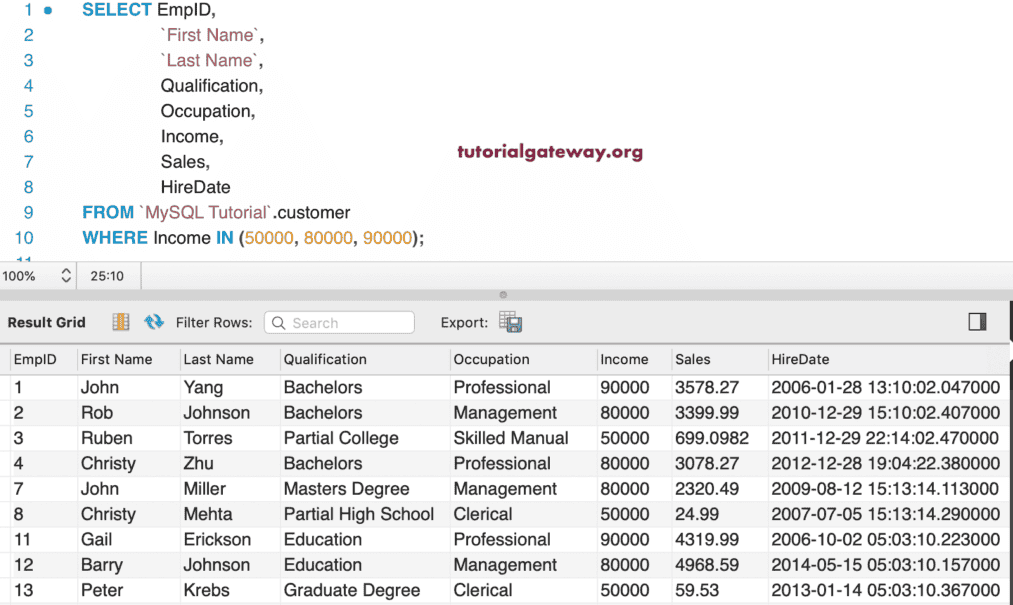Screen dimensions: 1013x605
Task: Select the cell 'Erickson'
Action: click(217, 539)
